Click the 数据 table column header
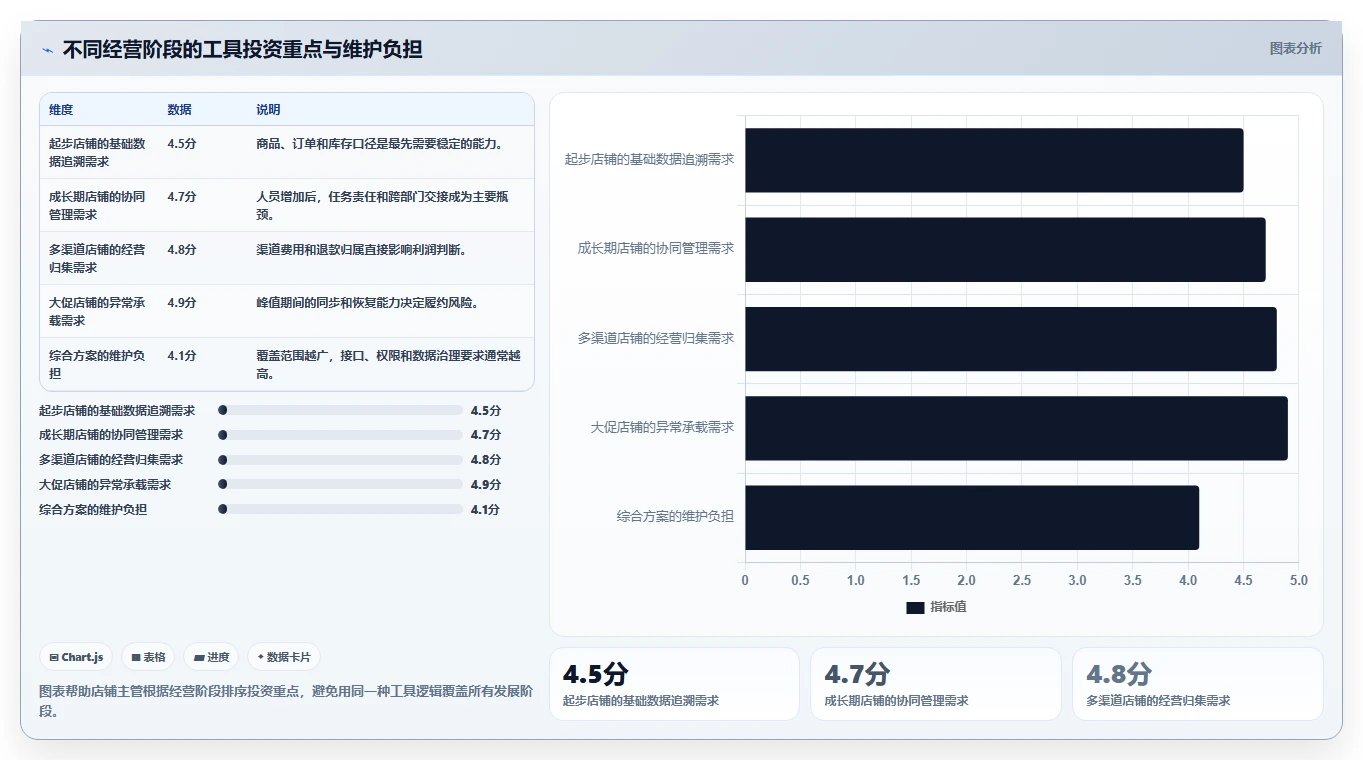The height and width of the screenshot is (760, 1363). 179,110
